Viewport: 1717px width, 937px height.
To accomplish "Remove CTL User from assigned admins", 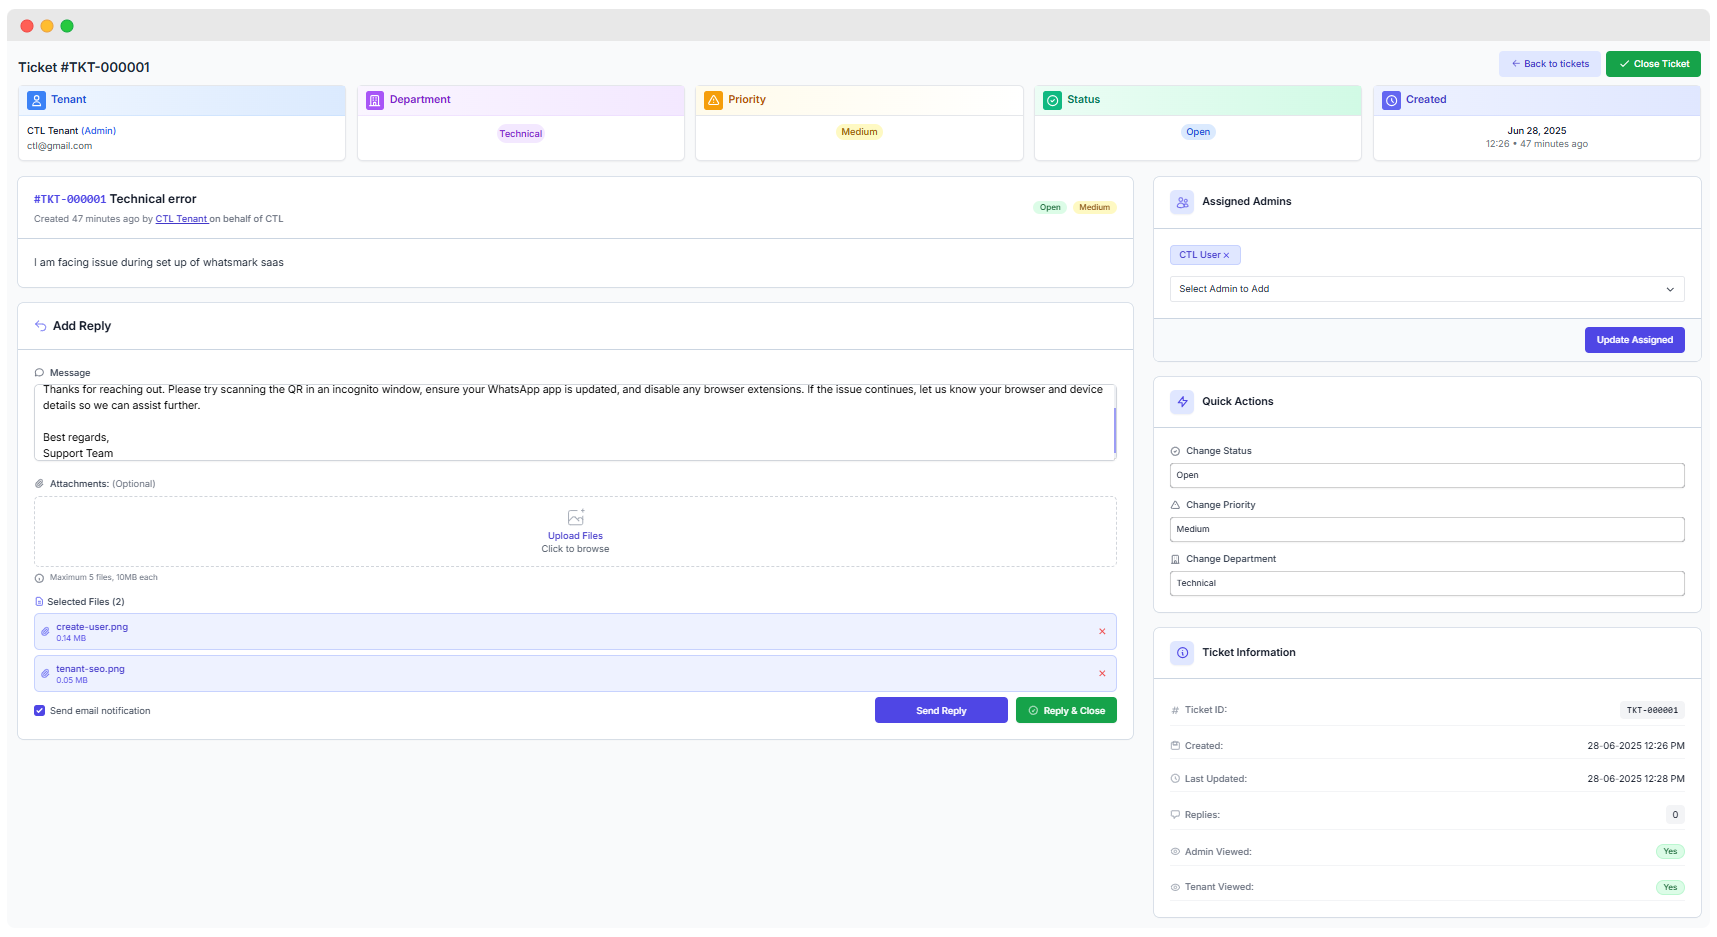I will click(1227, 256).
